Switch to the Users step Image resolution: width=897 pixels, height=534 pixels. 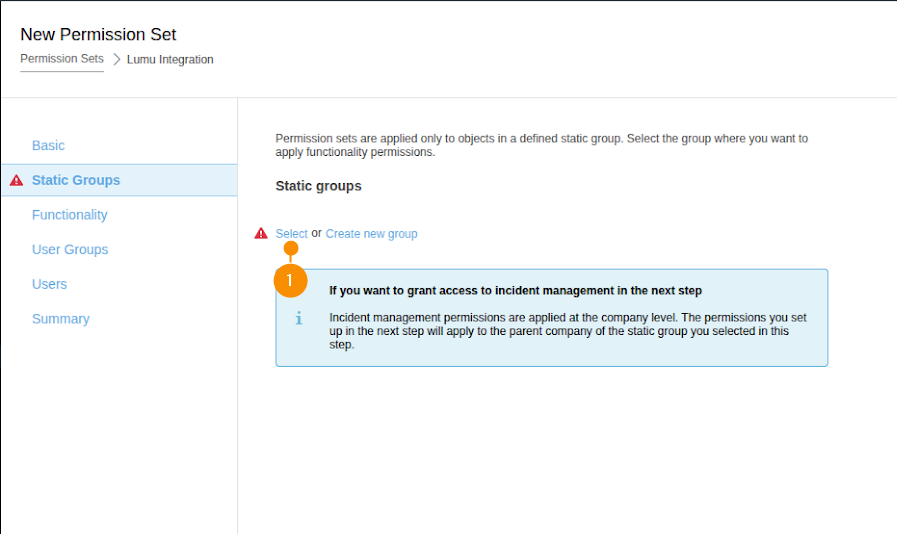(x=49, y=284)
